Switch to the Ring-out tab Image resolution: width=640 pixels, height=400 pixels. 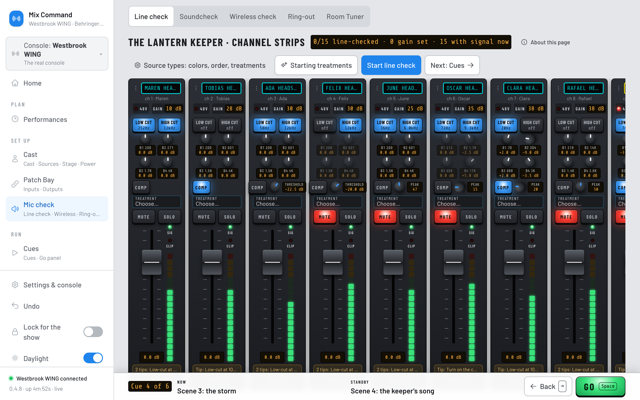pyautogui.click(x=301, y=17)
